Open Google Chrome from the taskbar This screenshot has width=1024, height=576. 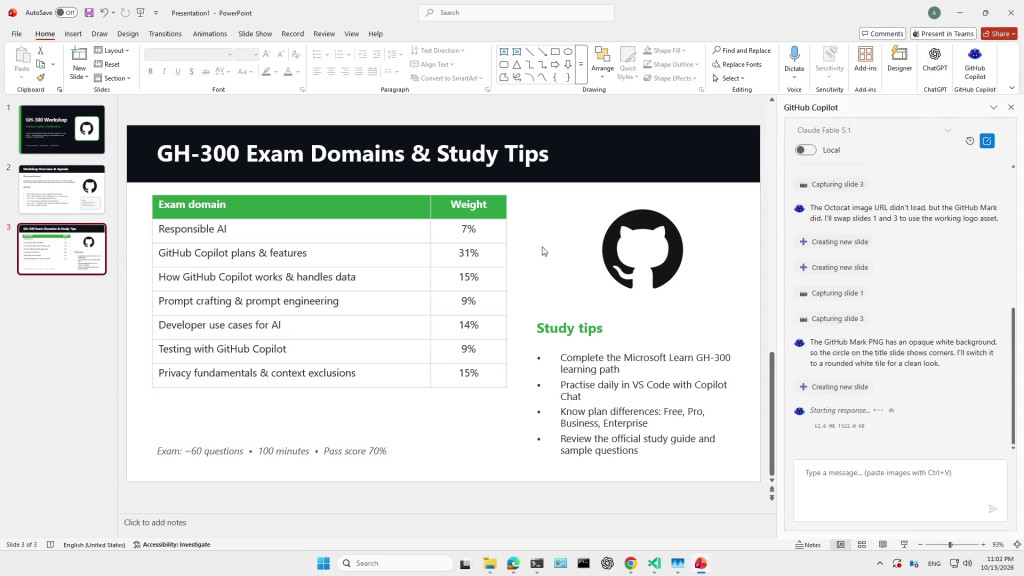tap(630, 563)
